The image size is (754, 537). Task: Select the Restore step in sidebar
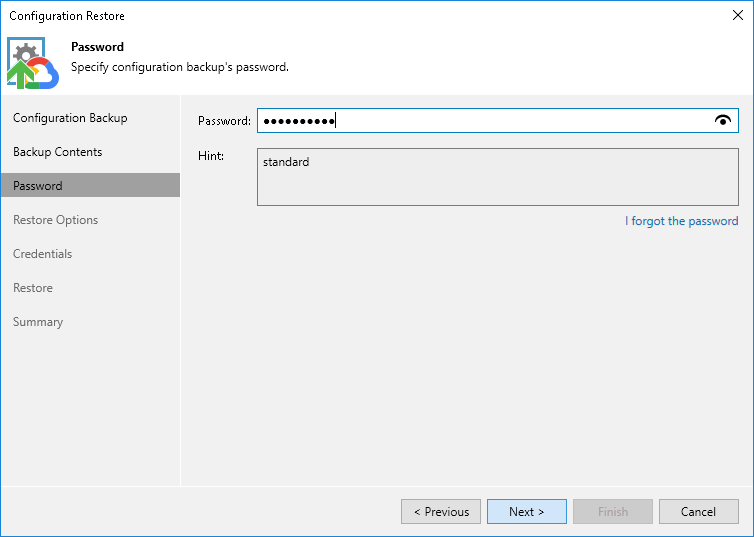(33, 288)
